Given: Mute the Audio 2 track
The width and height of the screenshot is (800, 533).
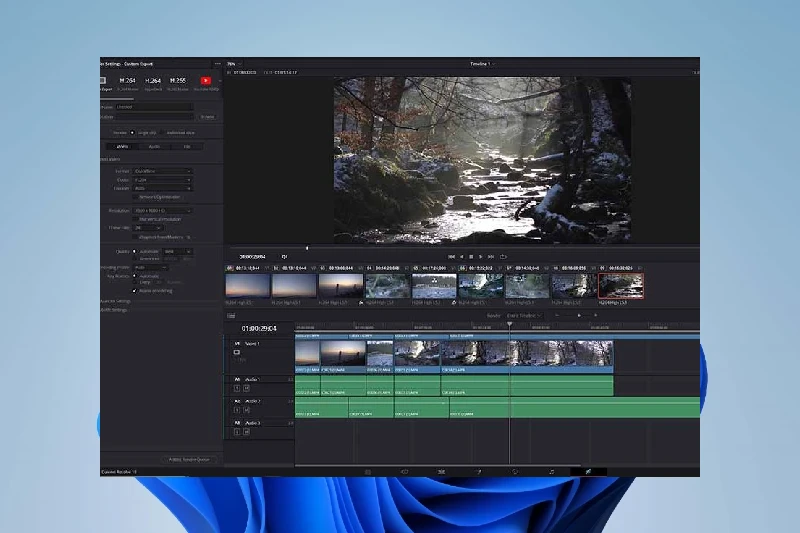Looking at the screenshot, I should pos(246,410).
